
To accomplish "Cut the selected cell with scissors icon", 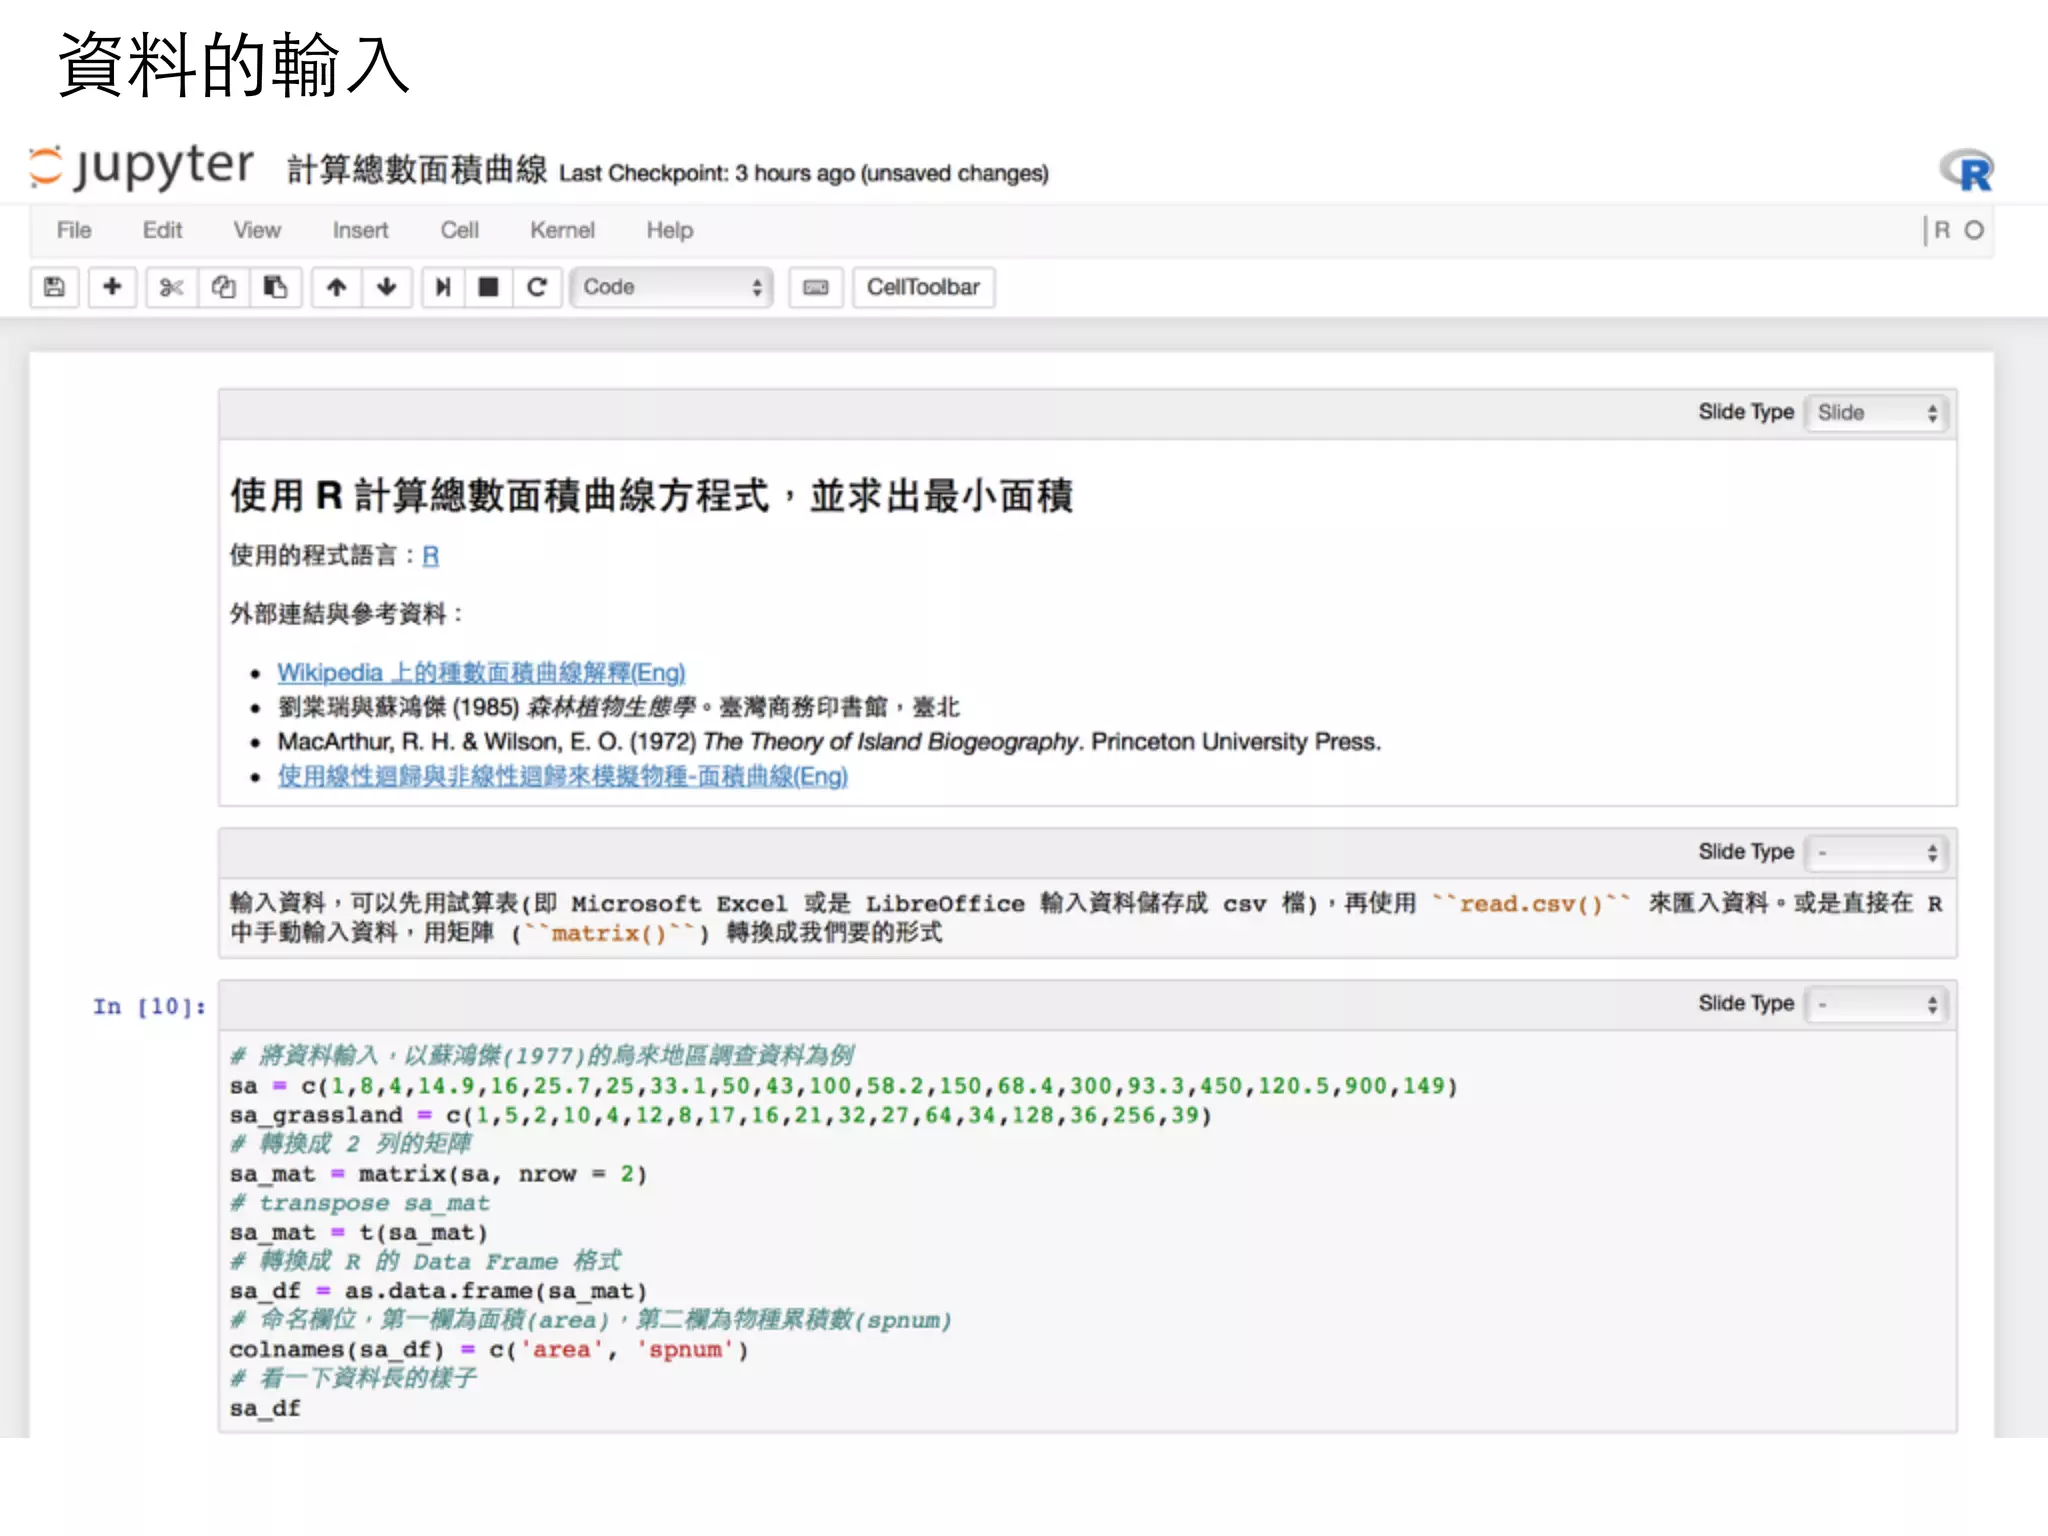I will (171, 288).
